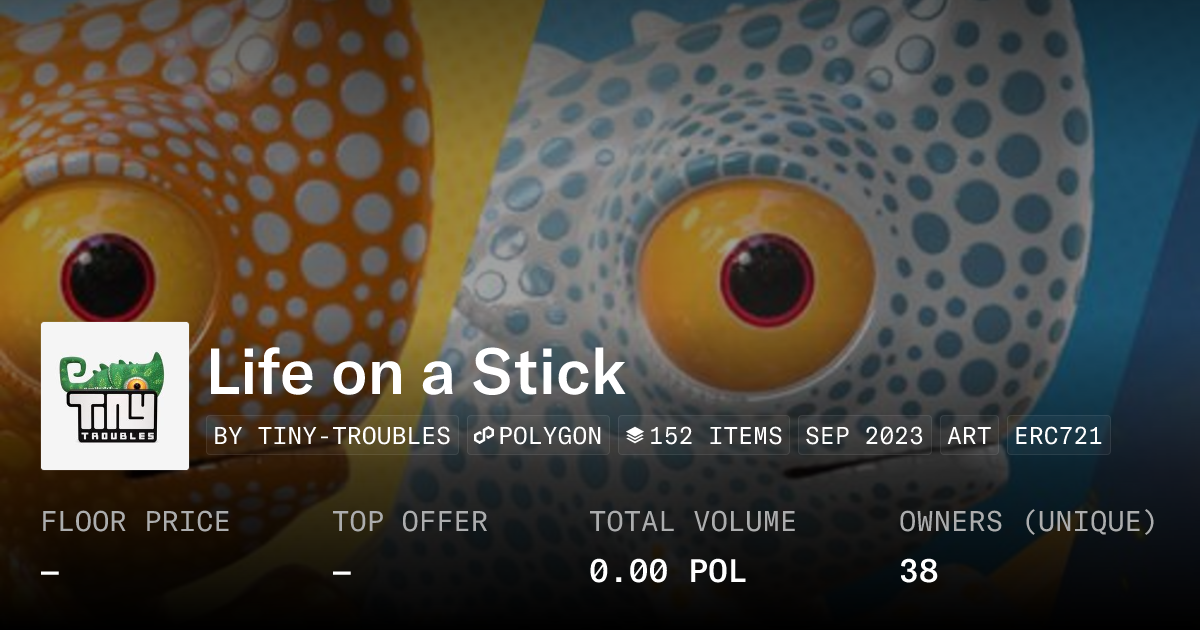
Task: Open the Life on a Stick title
Action: click(416, 374)
